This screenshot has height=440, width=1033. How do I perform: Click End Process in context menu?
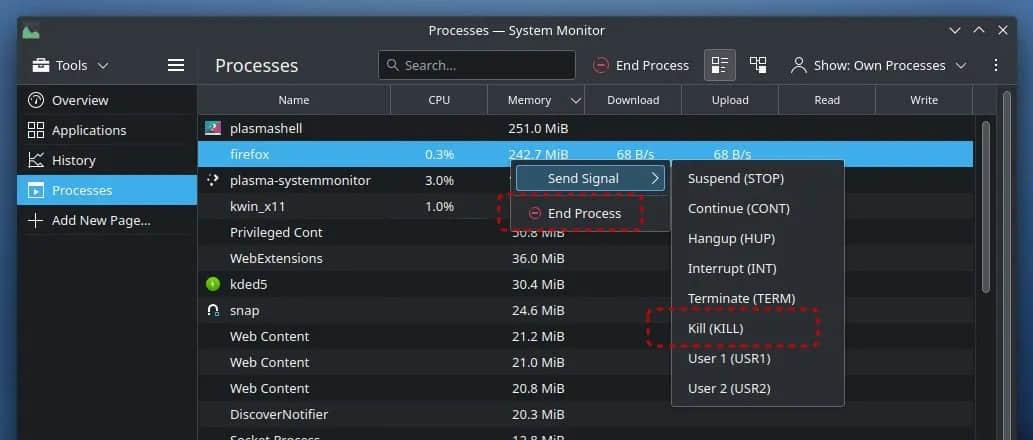tap(584, 213)
